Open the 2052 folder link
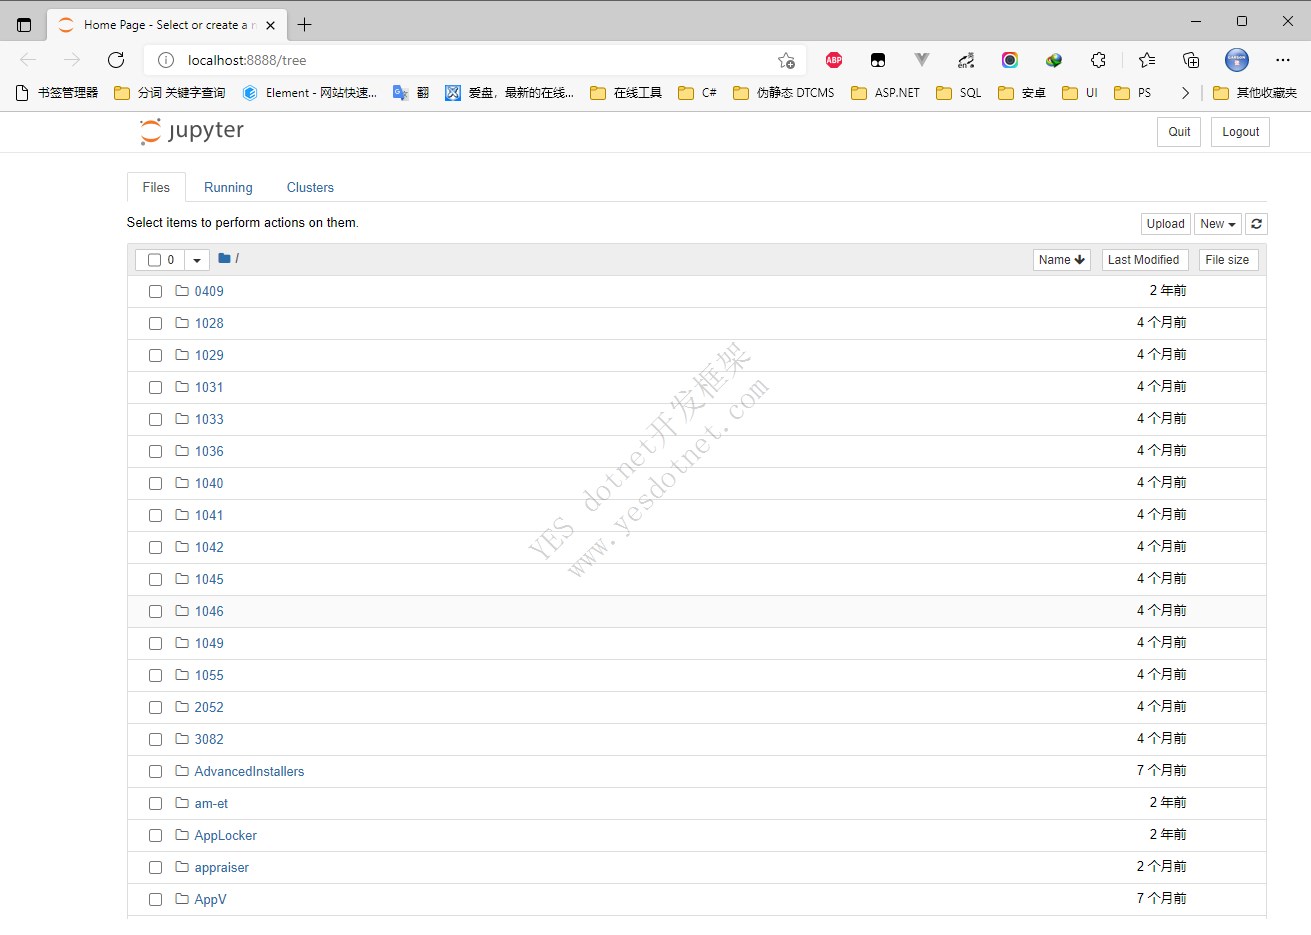 point(209,707)
